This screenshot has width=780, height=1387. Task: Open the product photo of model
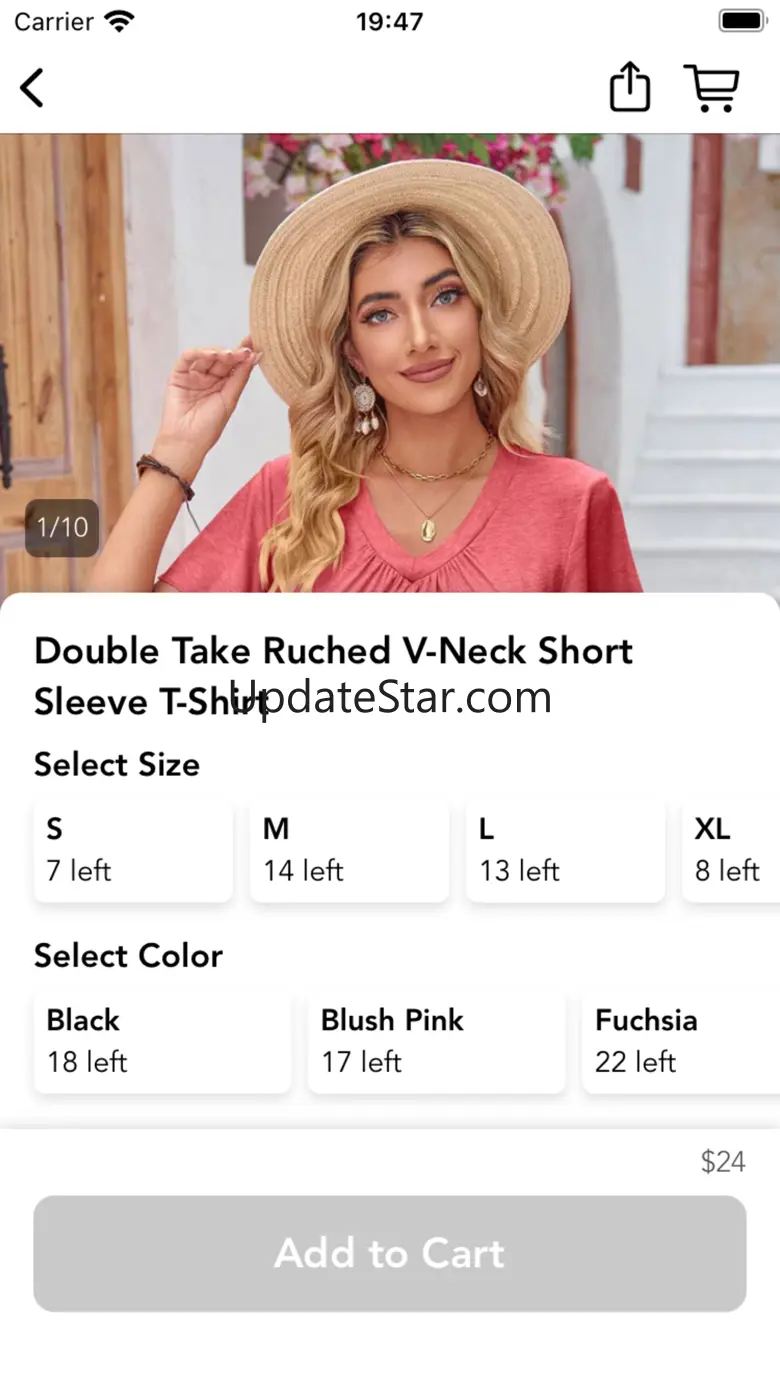[390, 363]
